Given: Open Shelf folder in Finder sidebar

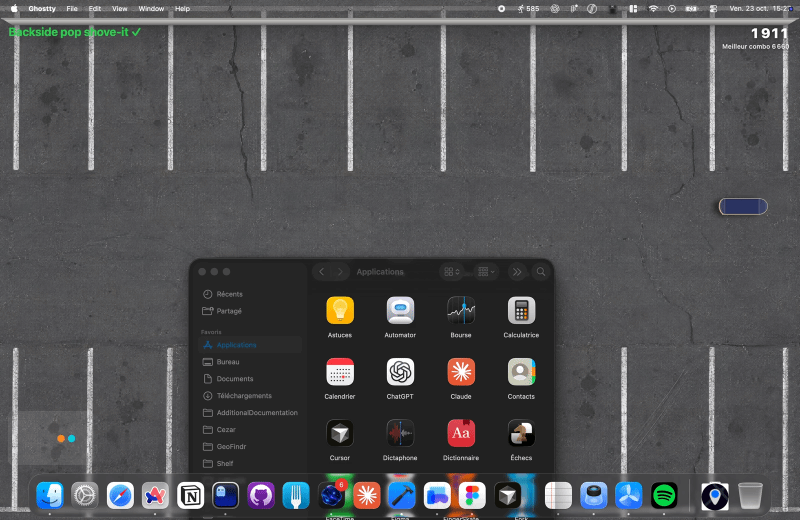Looking at the screenshot, I should [x=250, y=463].
